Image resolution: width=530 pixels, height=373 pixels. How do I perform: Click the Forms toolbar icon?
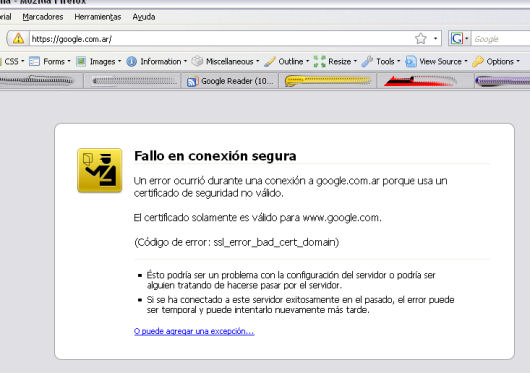pyautogui.click(x=34, y=61)
